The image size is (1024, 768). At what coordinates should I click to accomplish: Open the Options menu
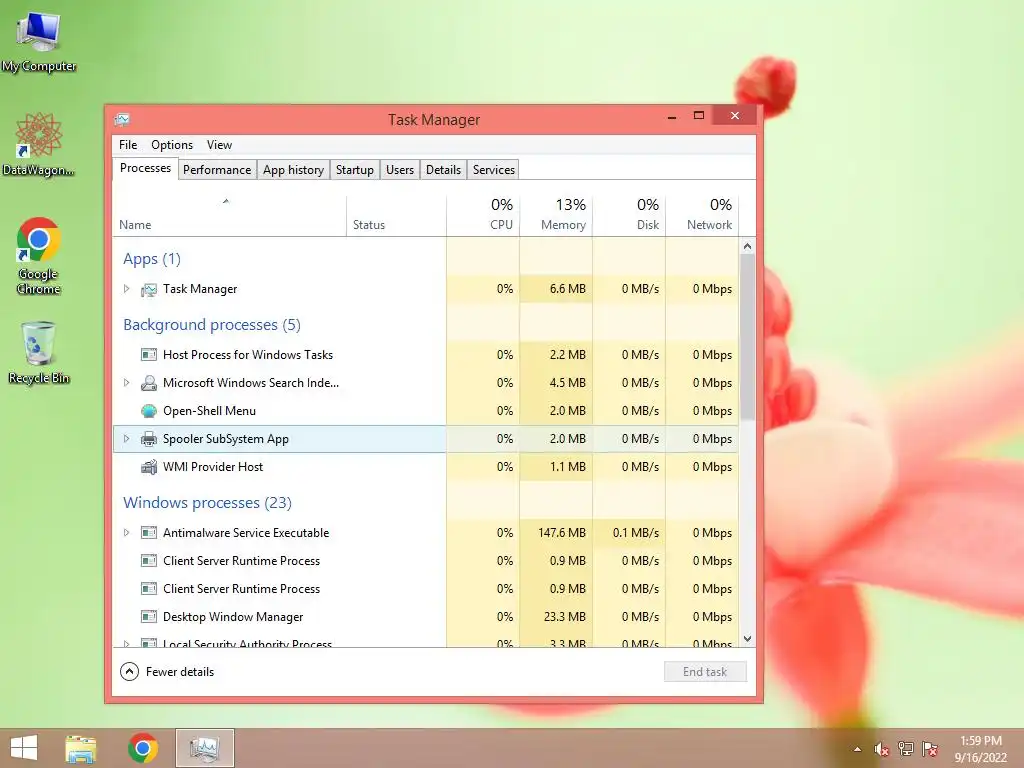[172, 145]
